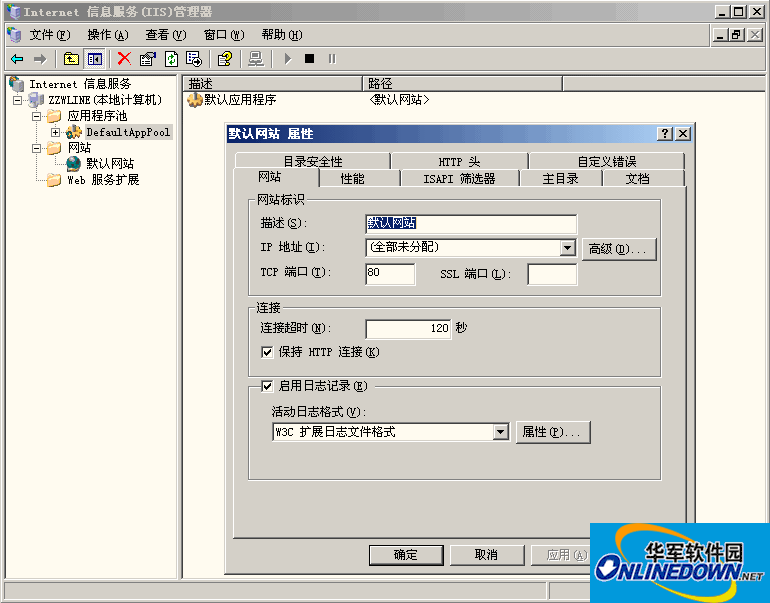Click the Forward arrow toolbar icon
770x603 pixels.
tap(39, 59)
